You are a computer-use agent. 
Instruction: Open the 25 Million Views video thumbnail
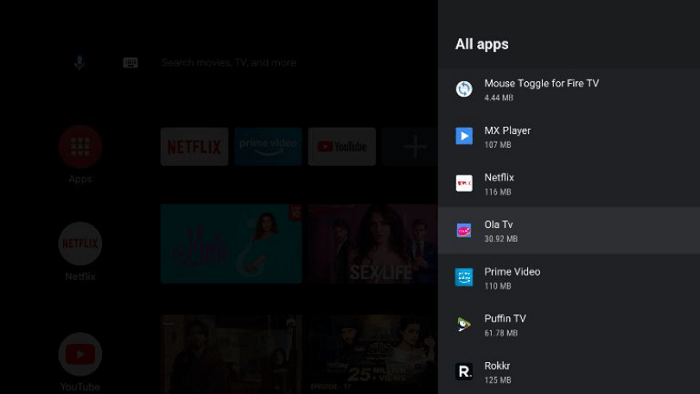click(373, 354)
